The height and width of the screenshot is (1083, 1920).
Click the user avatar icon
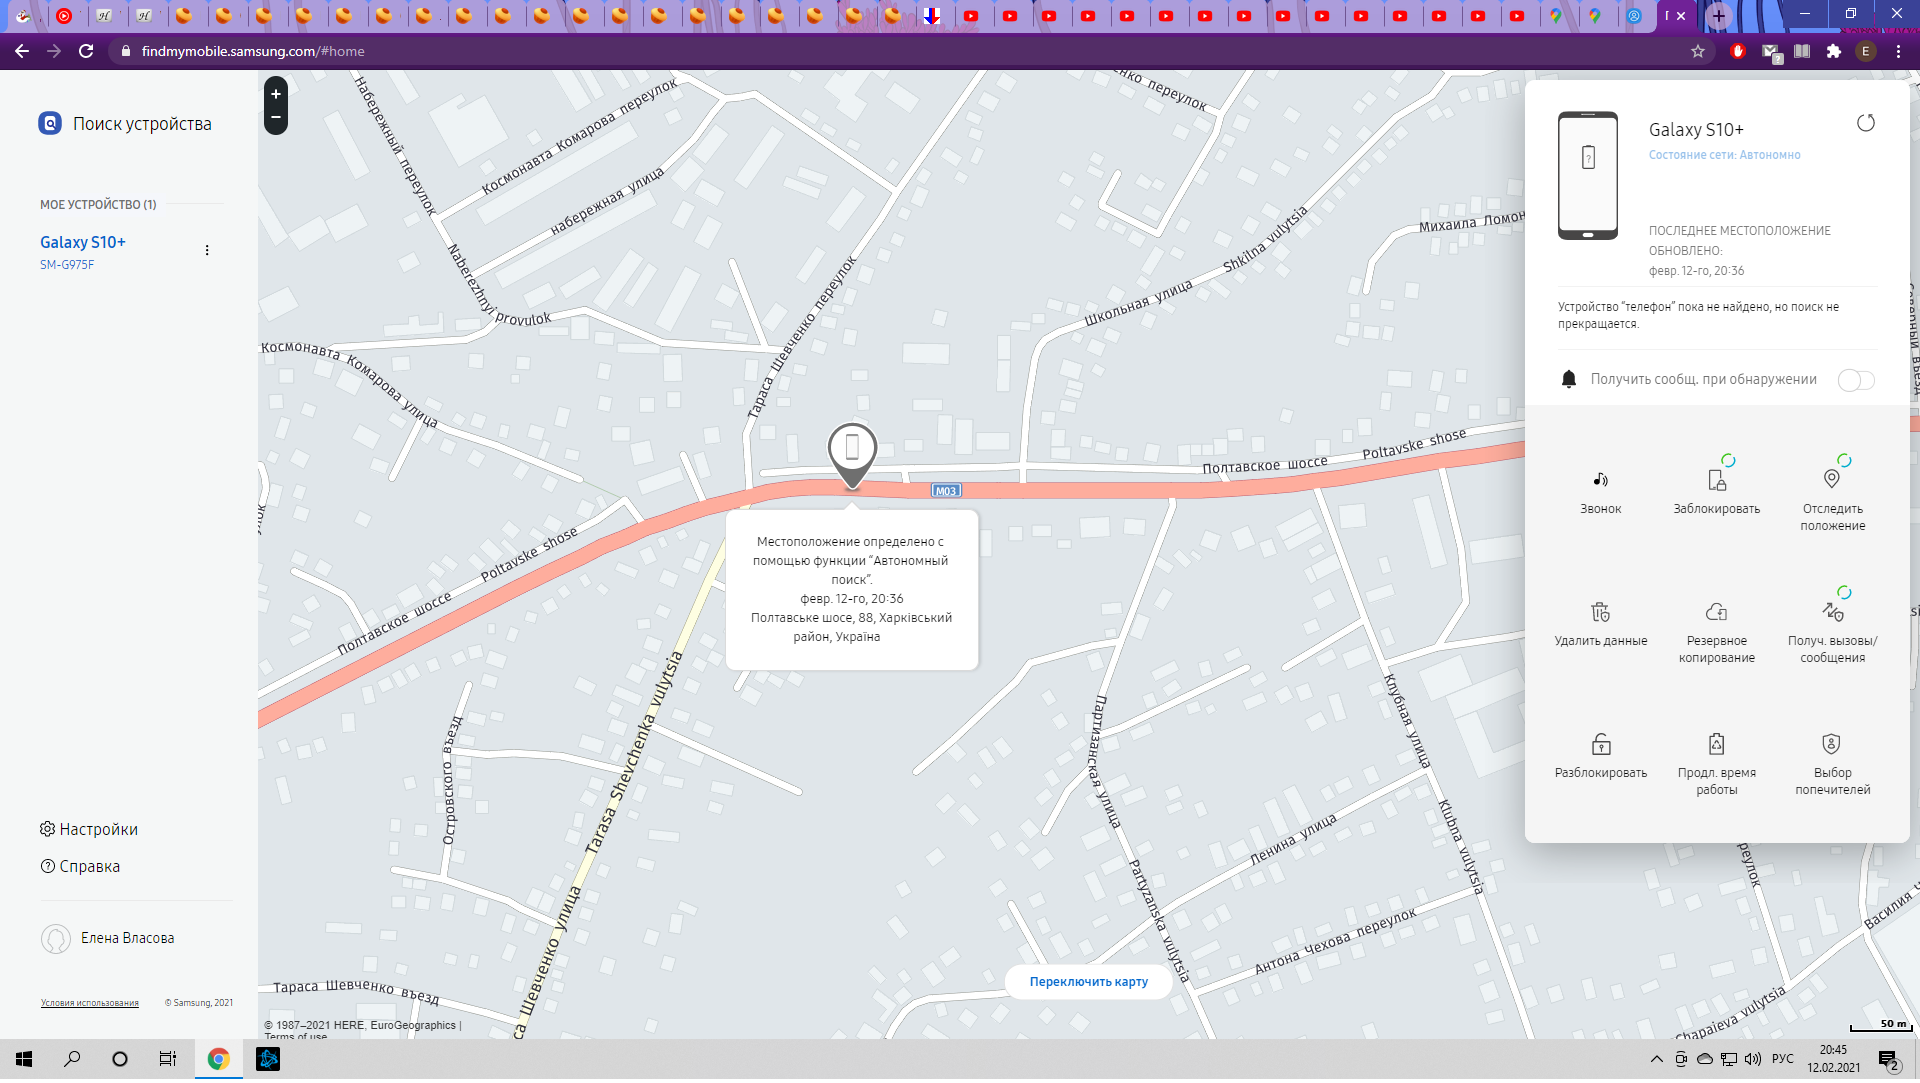pos(56,938)
